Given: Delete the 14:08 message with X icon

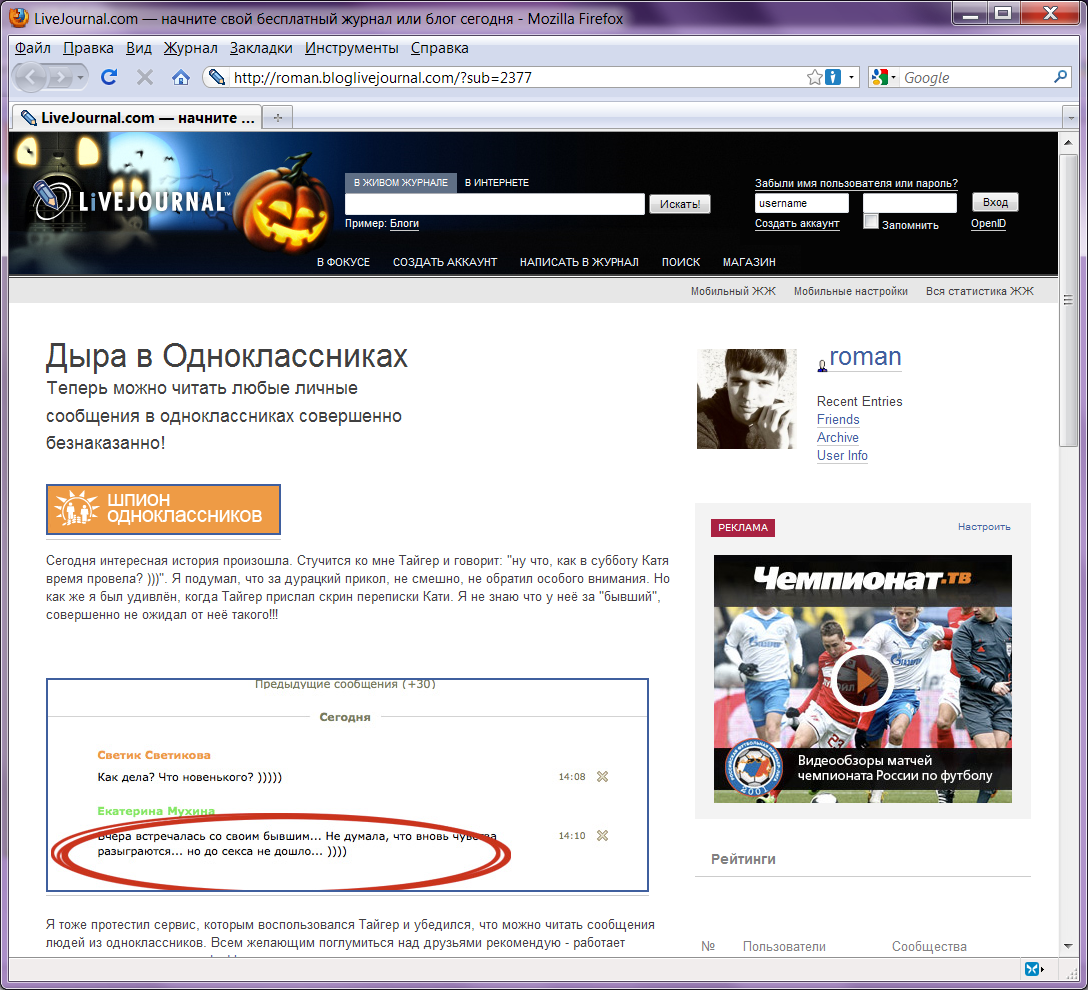Looking at the screenshot, I should pyautogui.click(x=602, y=777).
